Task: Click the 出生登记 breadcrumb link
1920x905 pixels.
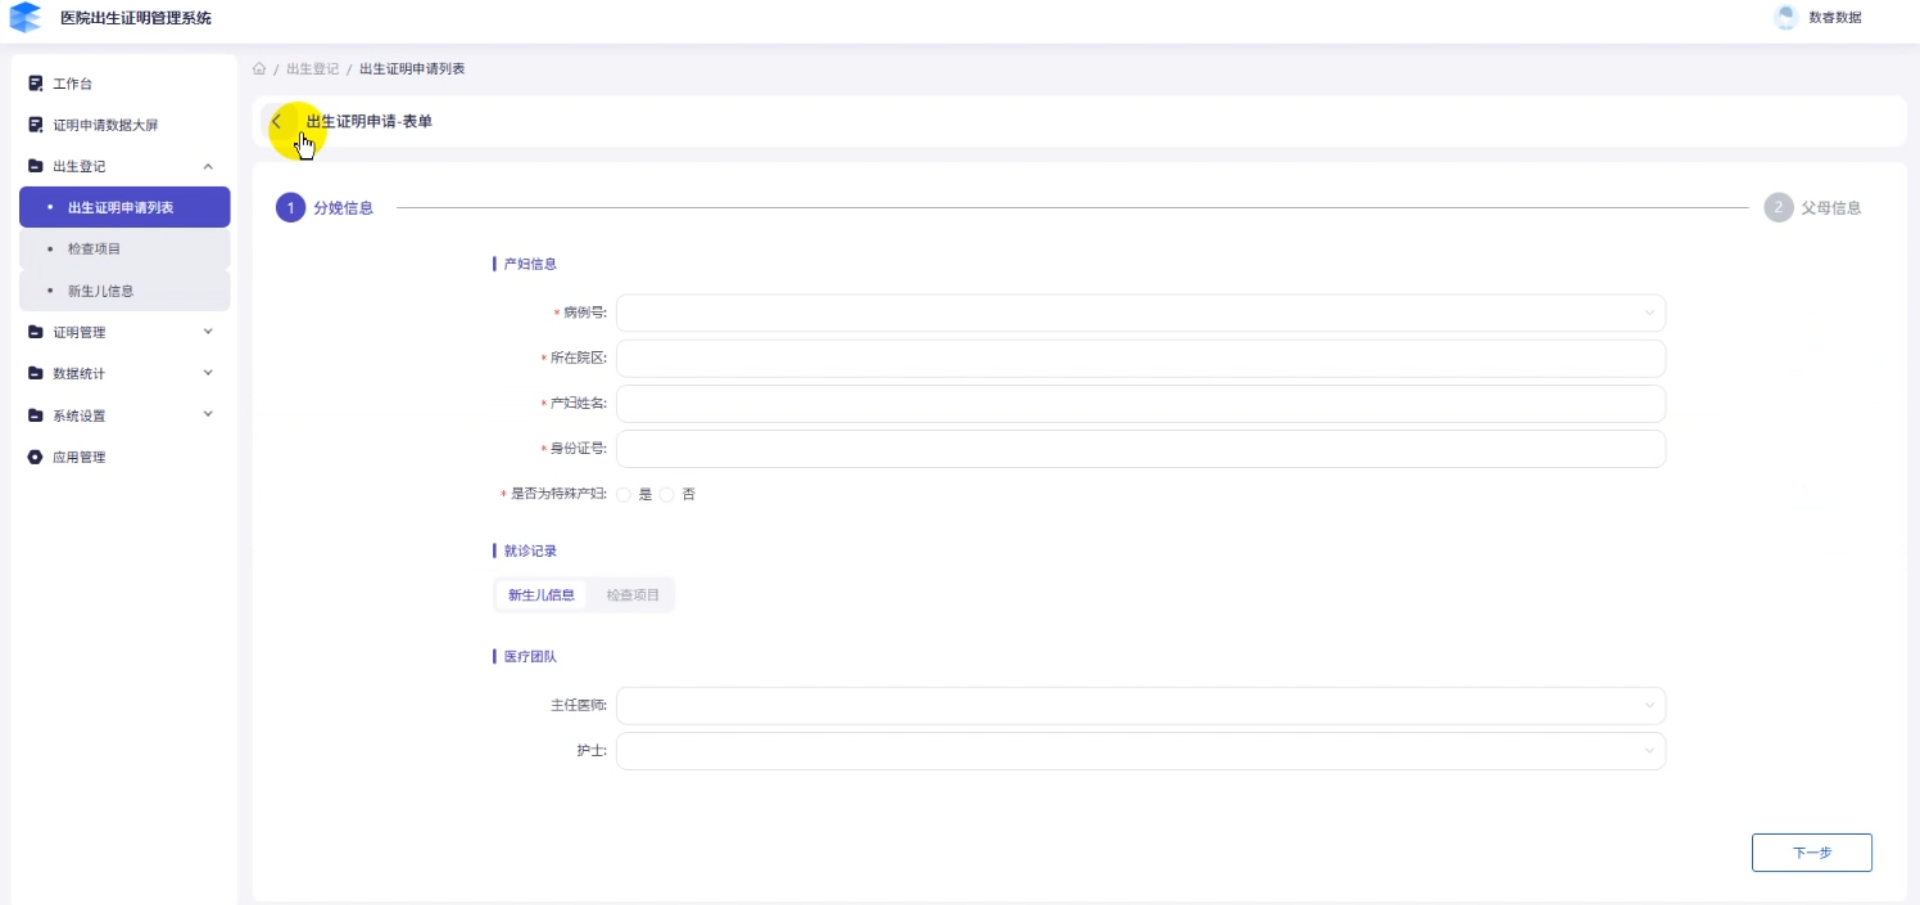Action: point(313,69)
